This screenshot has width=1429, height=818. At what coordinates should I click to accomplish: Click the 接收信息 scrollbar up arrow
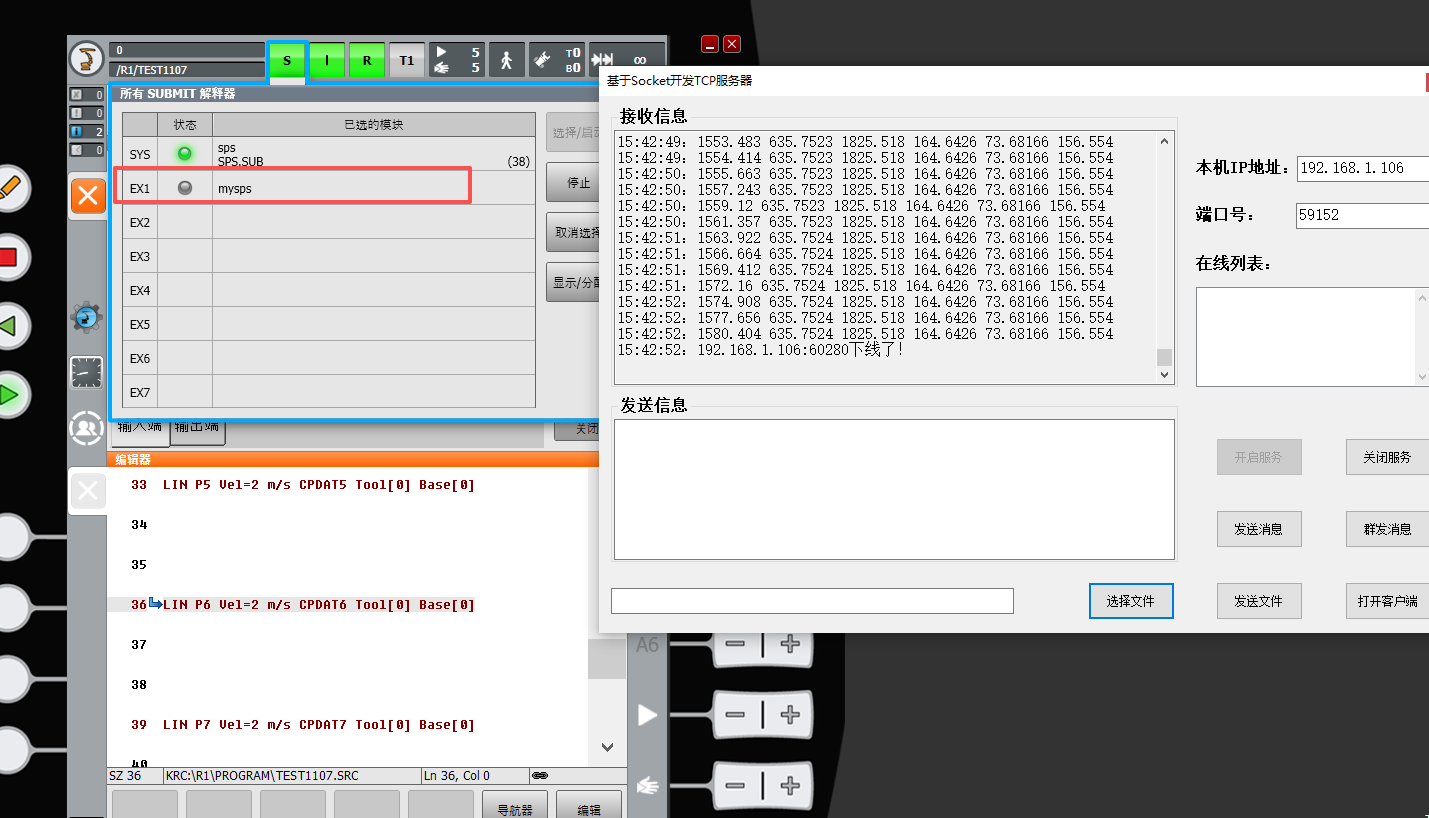point(1164,141)
